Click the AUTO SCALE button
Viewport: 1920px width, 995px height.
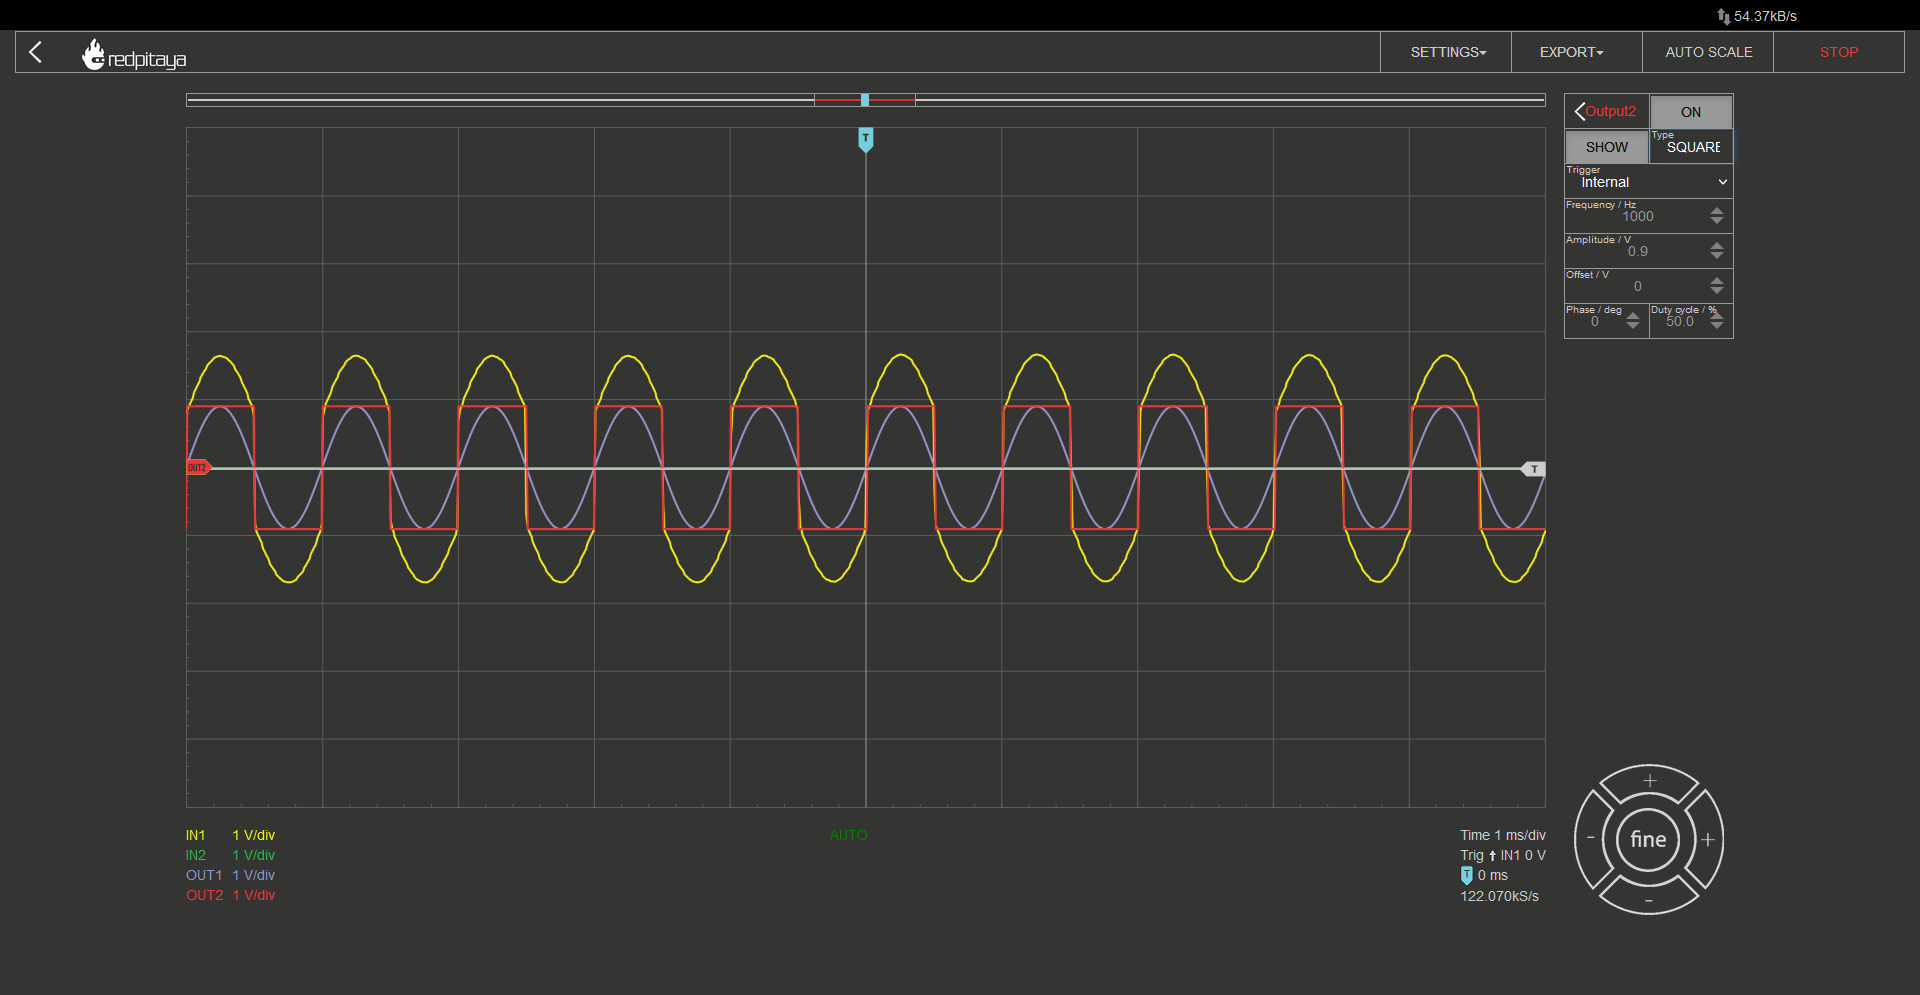pyautogui.click(x=1708, y=52)
